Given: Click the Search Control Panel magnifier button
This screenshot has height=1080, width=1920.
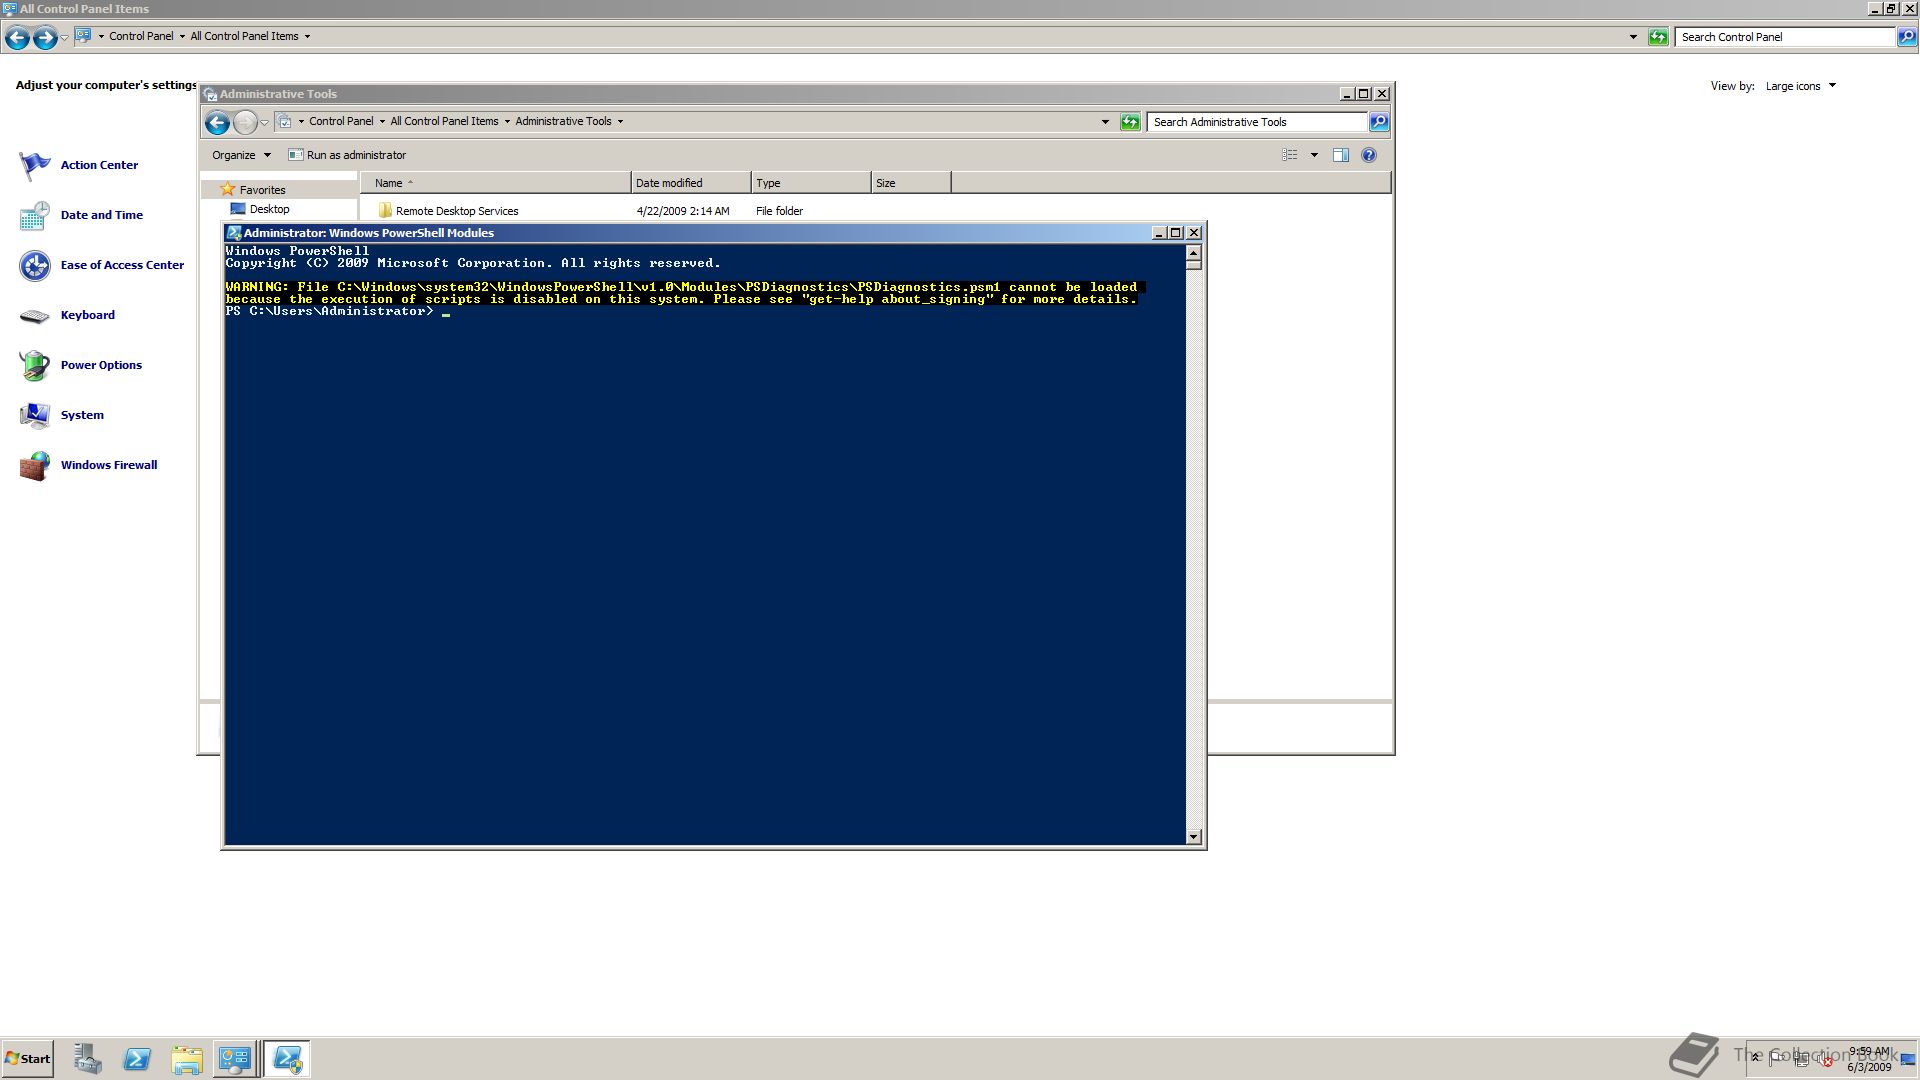Looking at the screenshot, I should [1907, 37].
